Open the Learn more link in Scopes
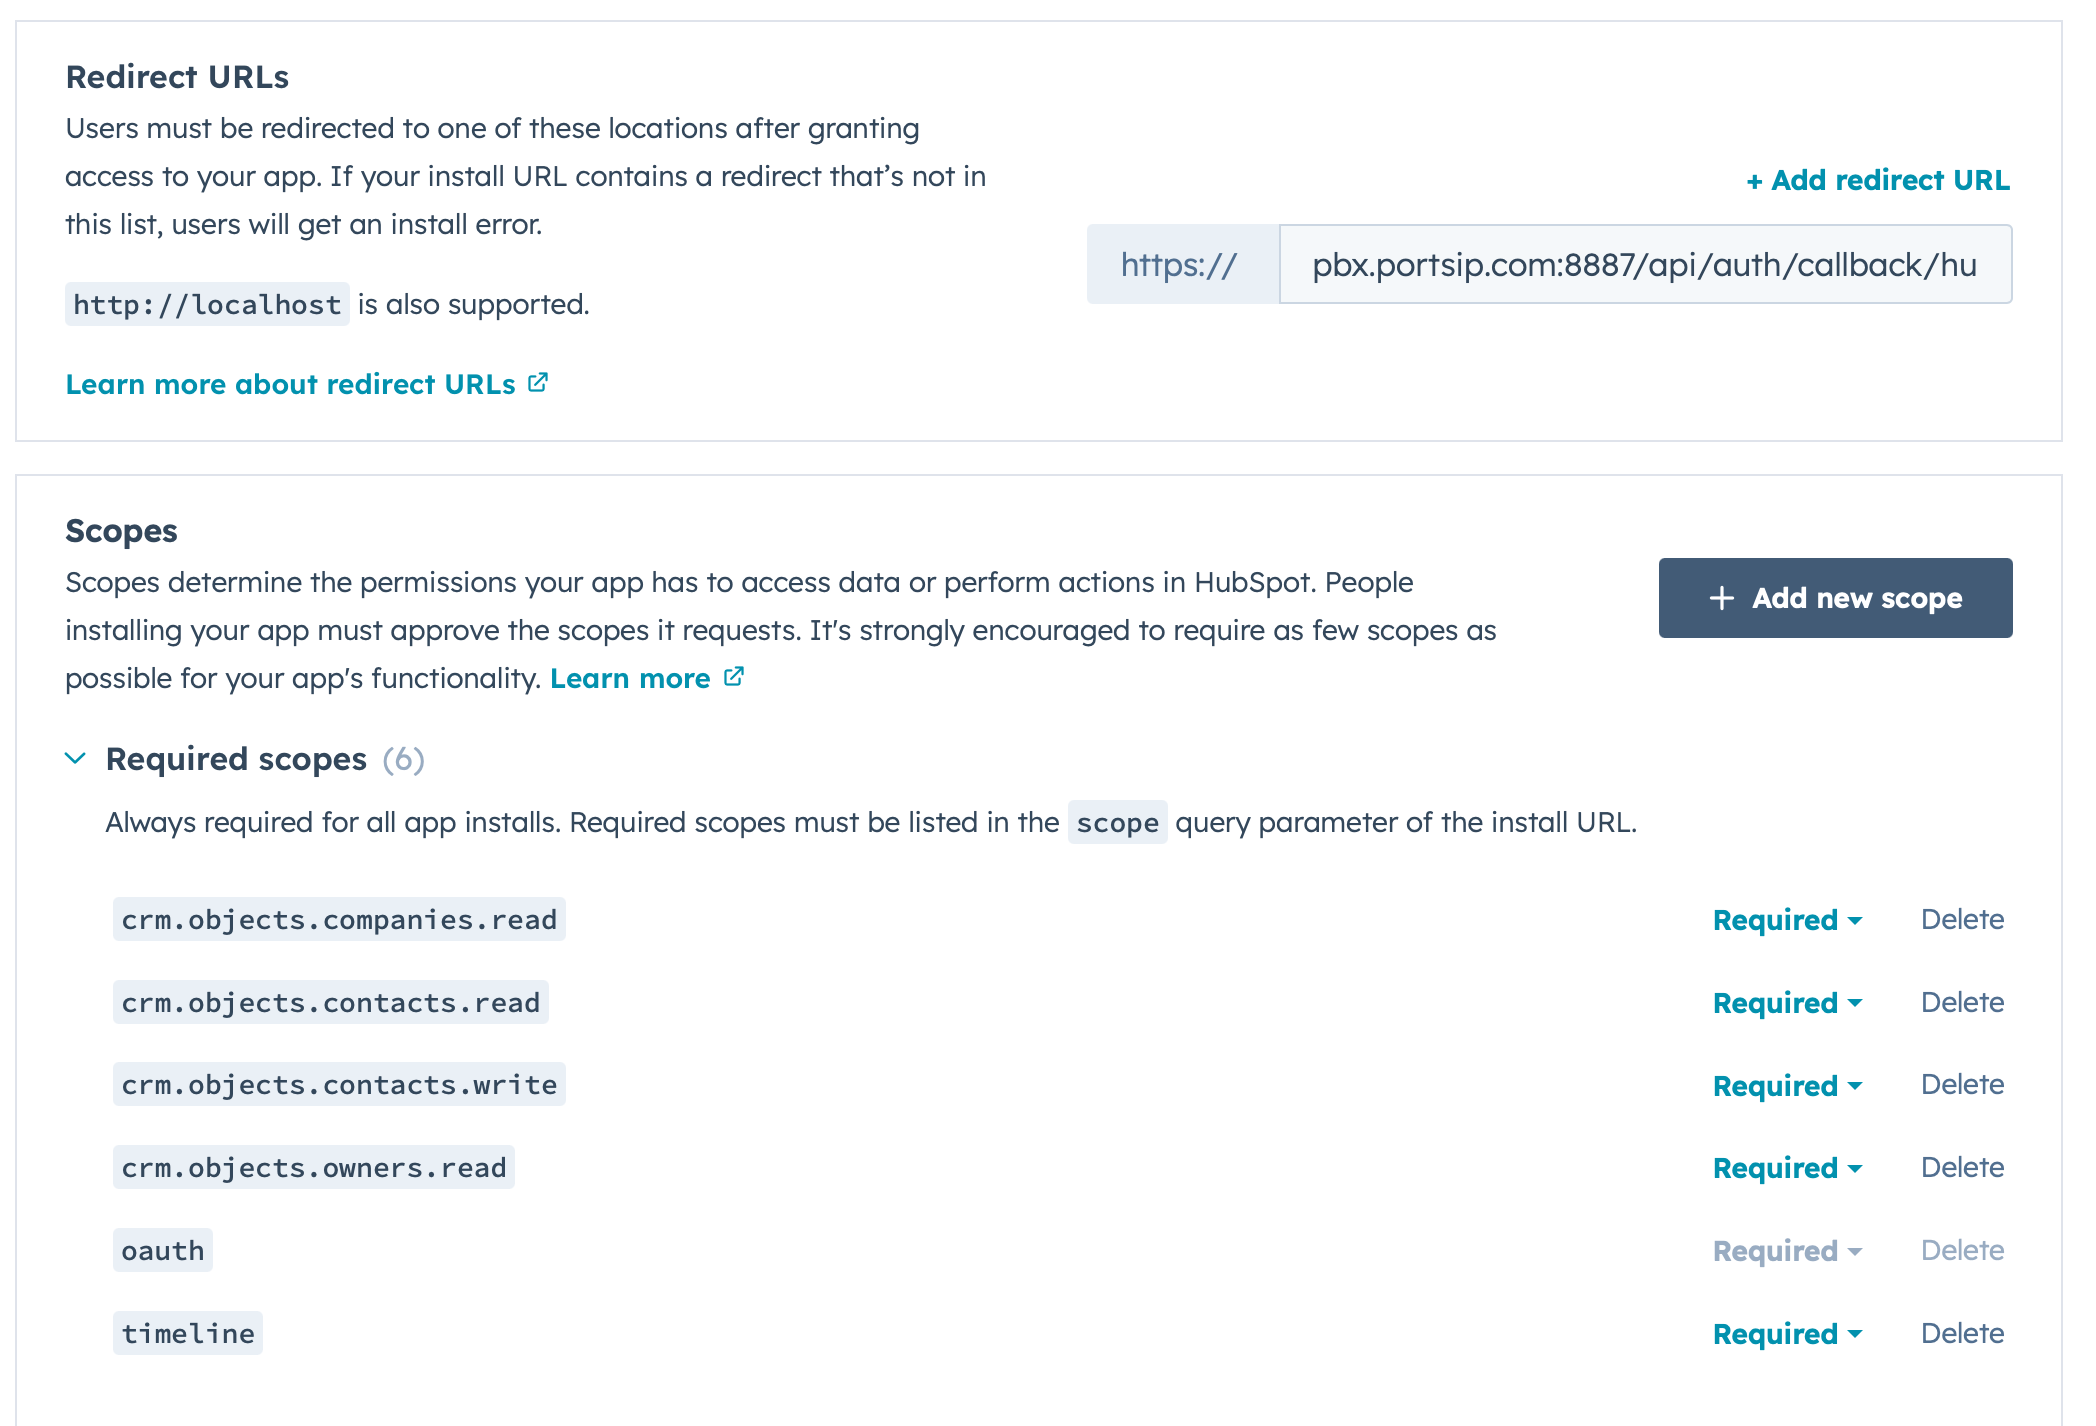The width and height of the screenshot is (2096, 1426). (630, 678)
